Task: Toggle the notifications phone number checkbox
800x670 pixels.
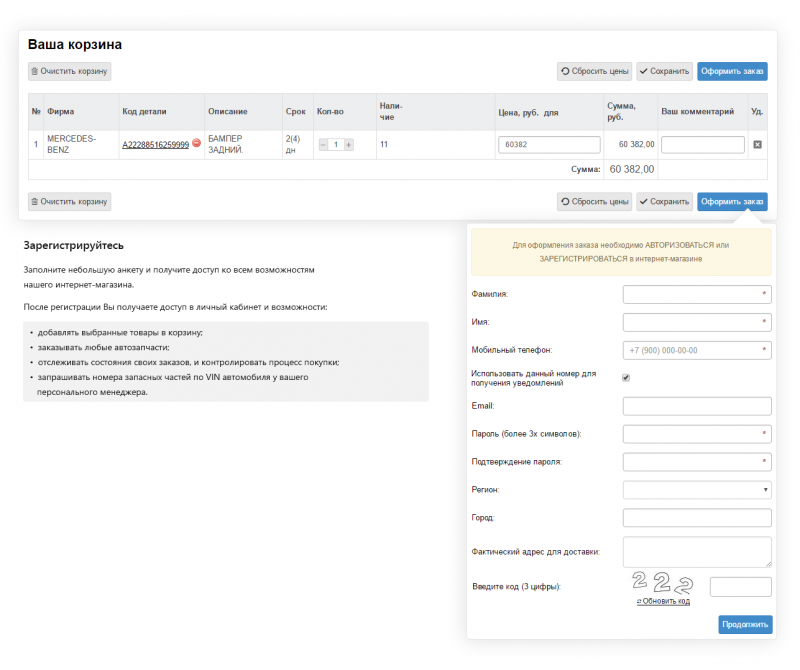Action: 626,378
